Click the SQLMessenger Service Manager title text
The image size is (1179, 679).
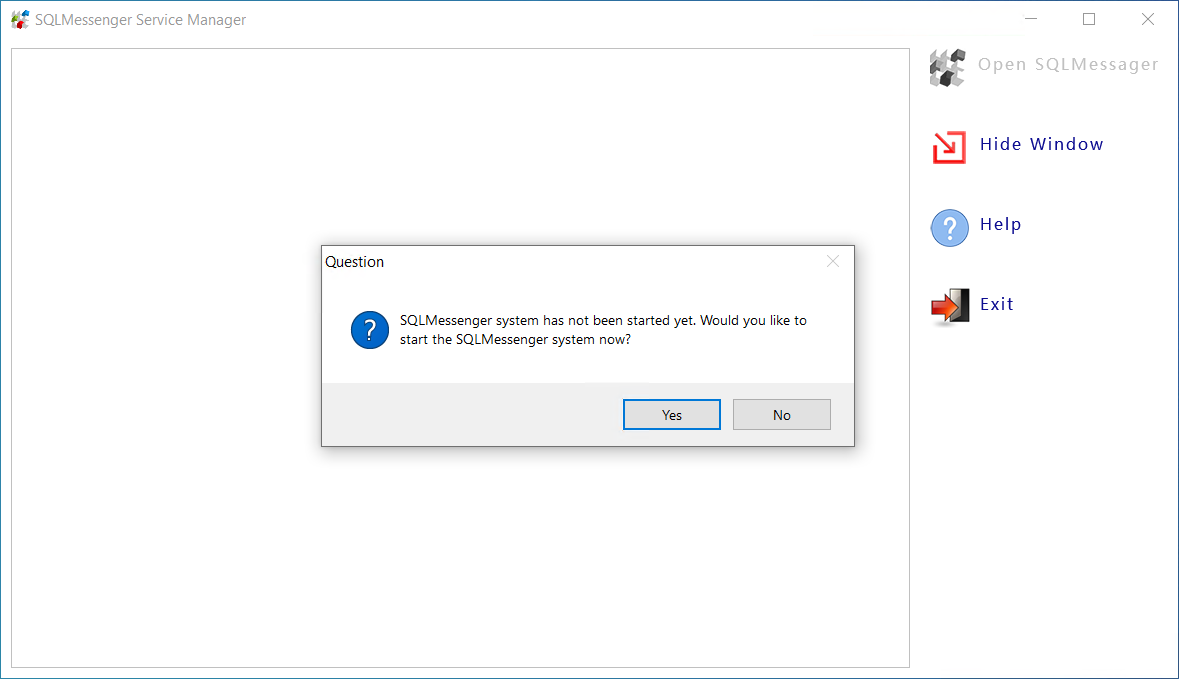141,20
